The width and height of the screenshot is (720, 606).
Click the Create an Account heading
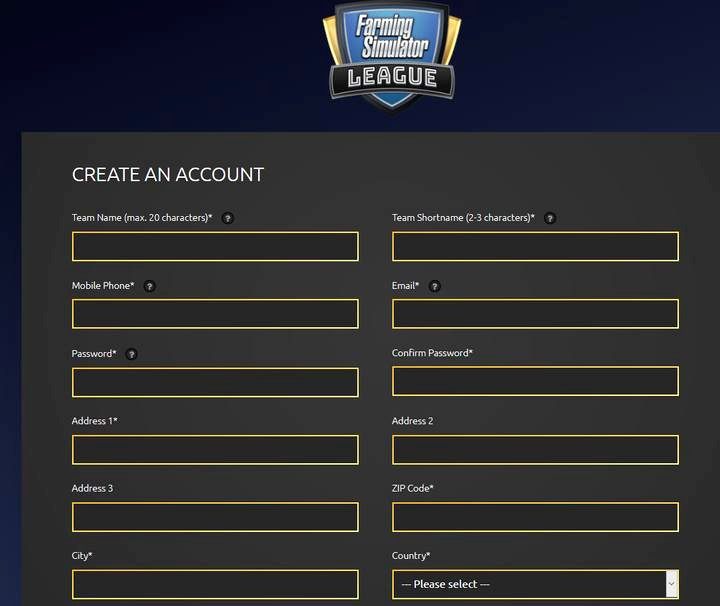[168, 175]
